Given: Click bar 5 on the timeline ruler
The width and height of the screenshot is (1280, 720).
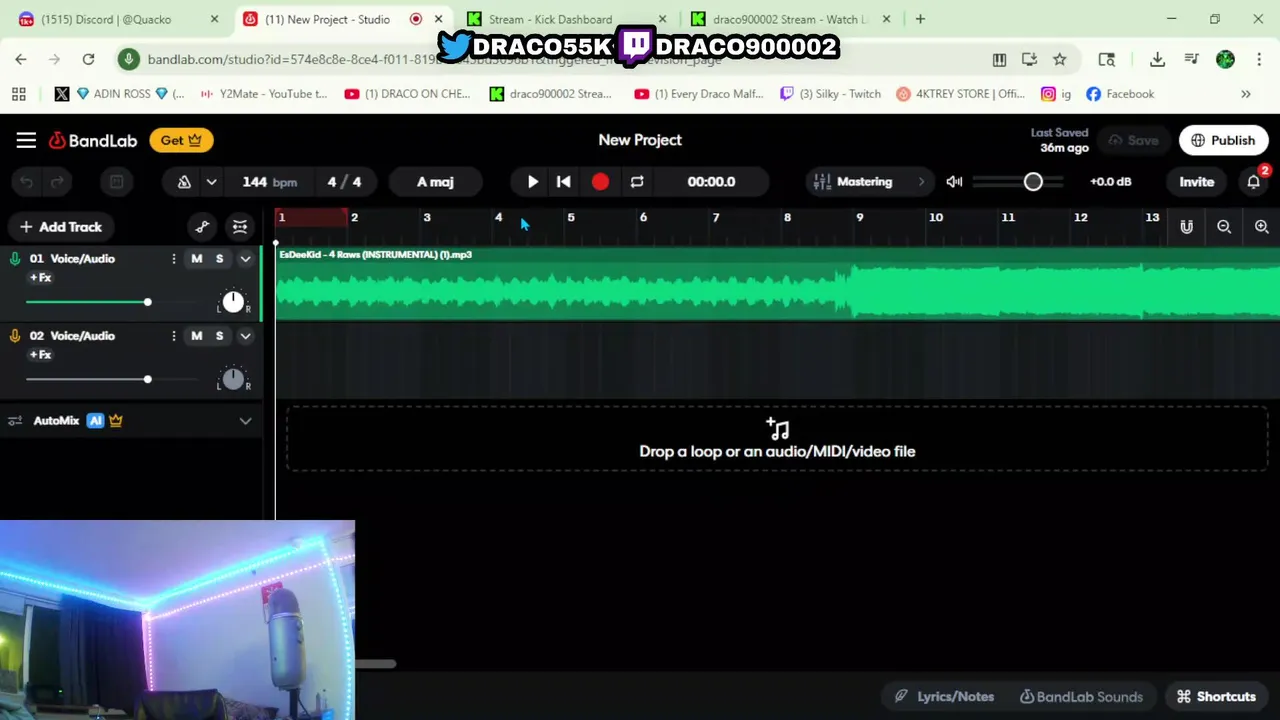Looking at the screenshot, I should pyautogui.click(x=571, y=218).
